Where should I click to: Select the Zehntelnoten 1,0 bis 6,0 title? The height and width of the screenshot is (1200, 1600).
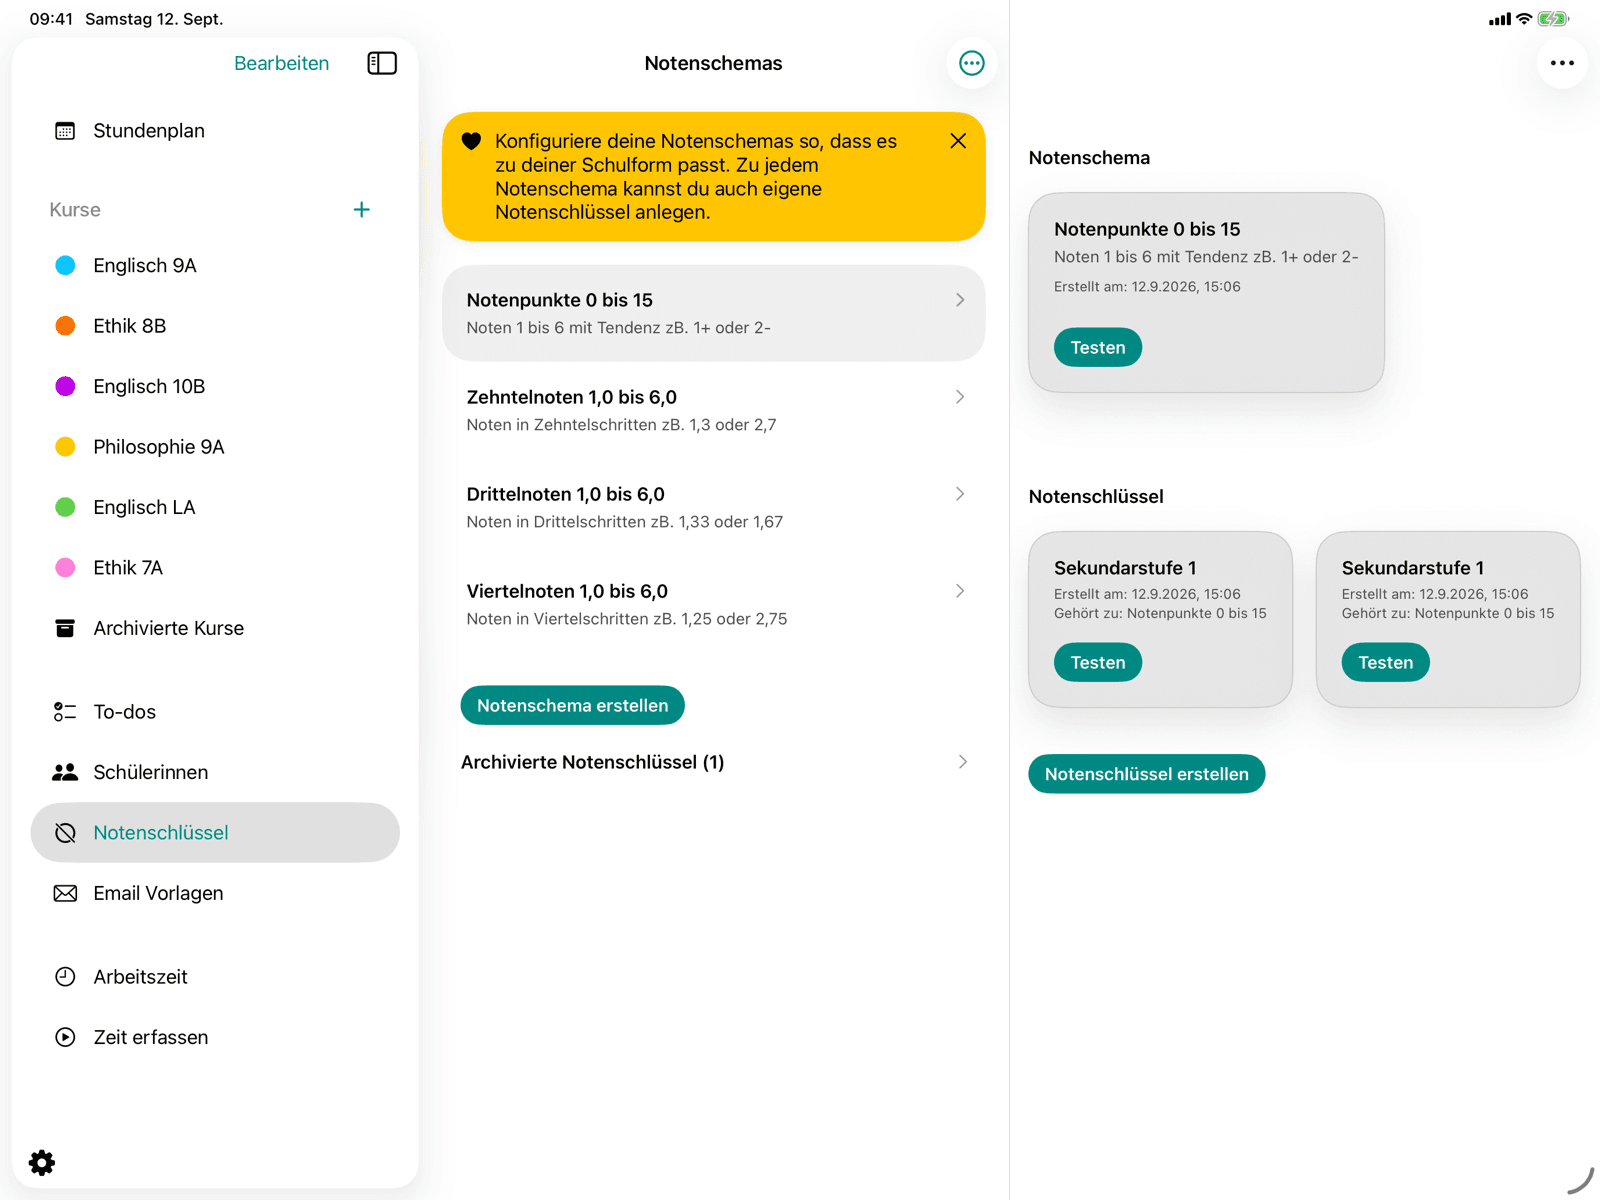pos(571,397)
